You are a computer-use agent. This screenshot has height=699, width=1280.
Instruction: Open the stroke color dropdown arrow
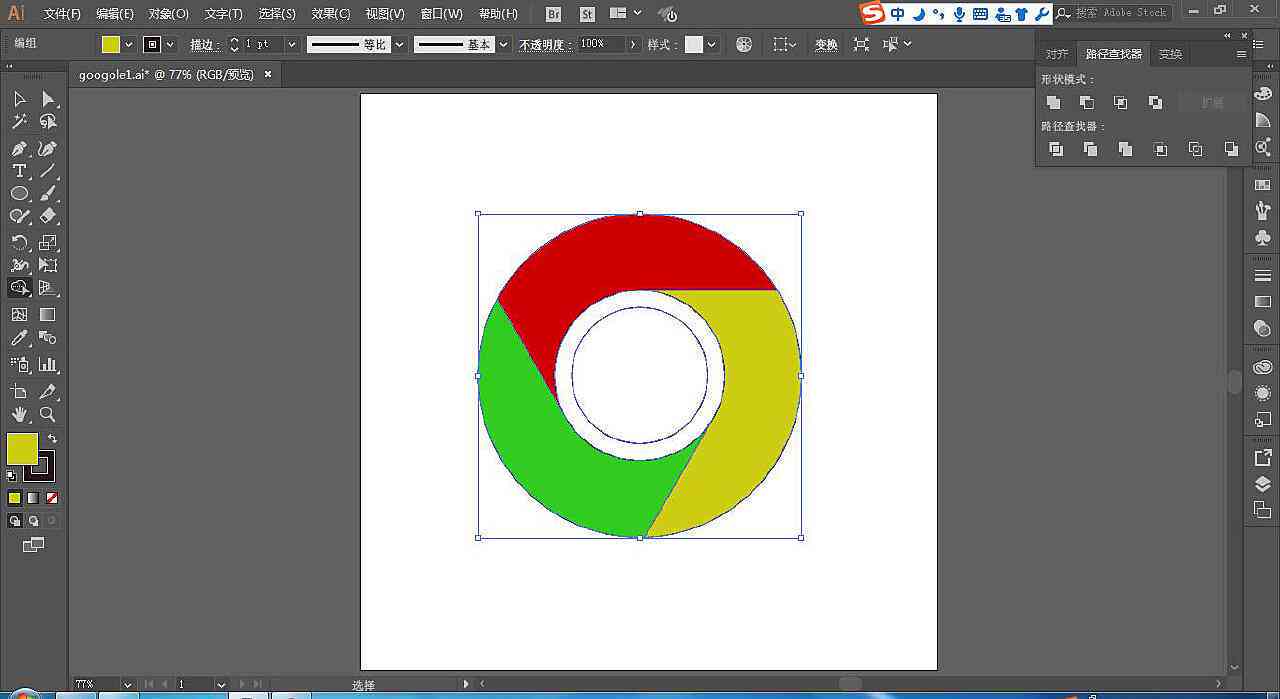170,44
